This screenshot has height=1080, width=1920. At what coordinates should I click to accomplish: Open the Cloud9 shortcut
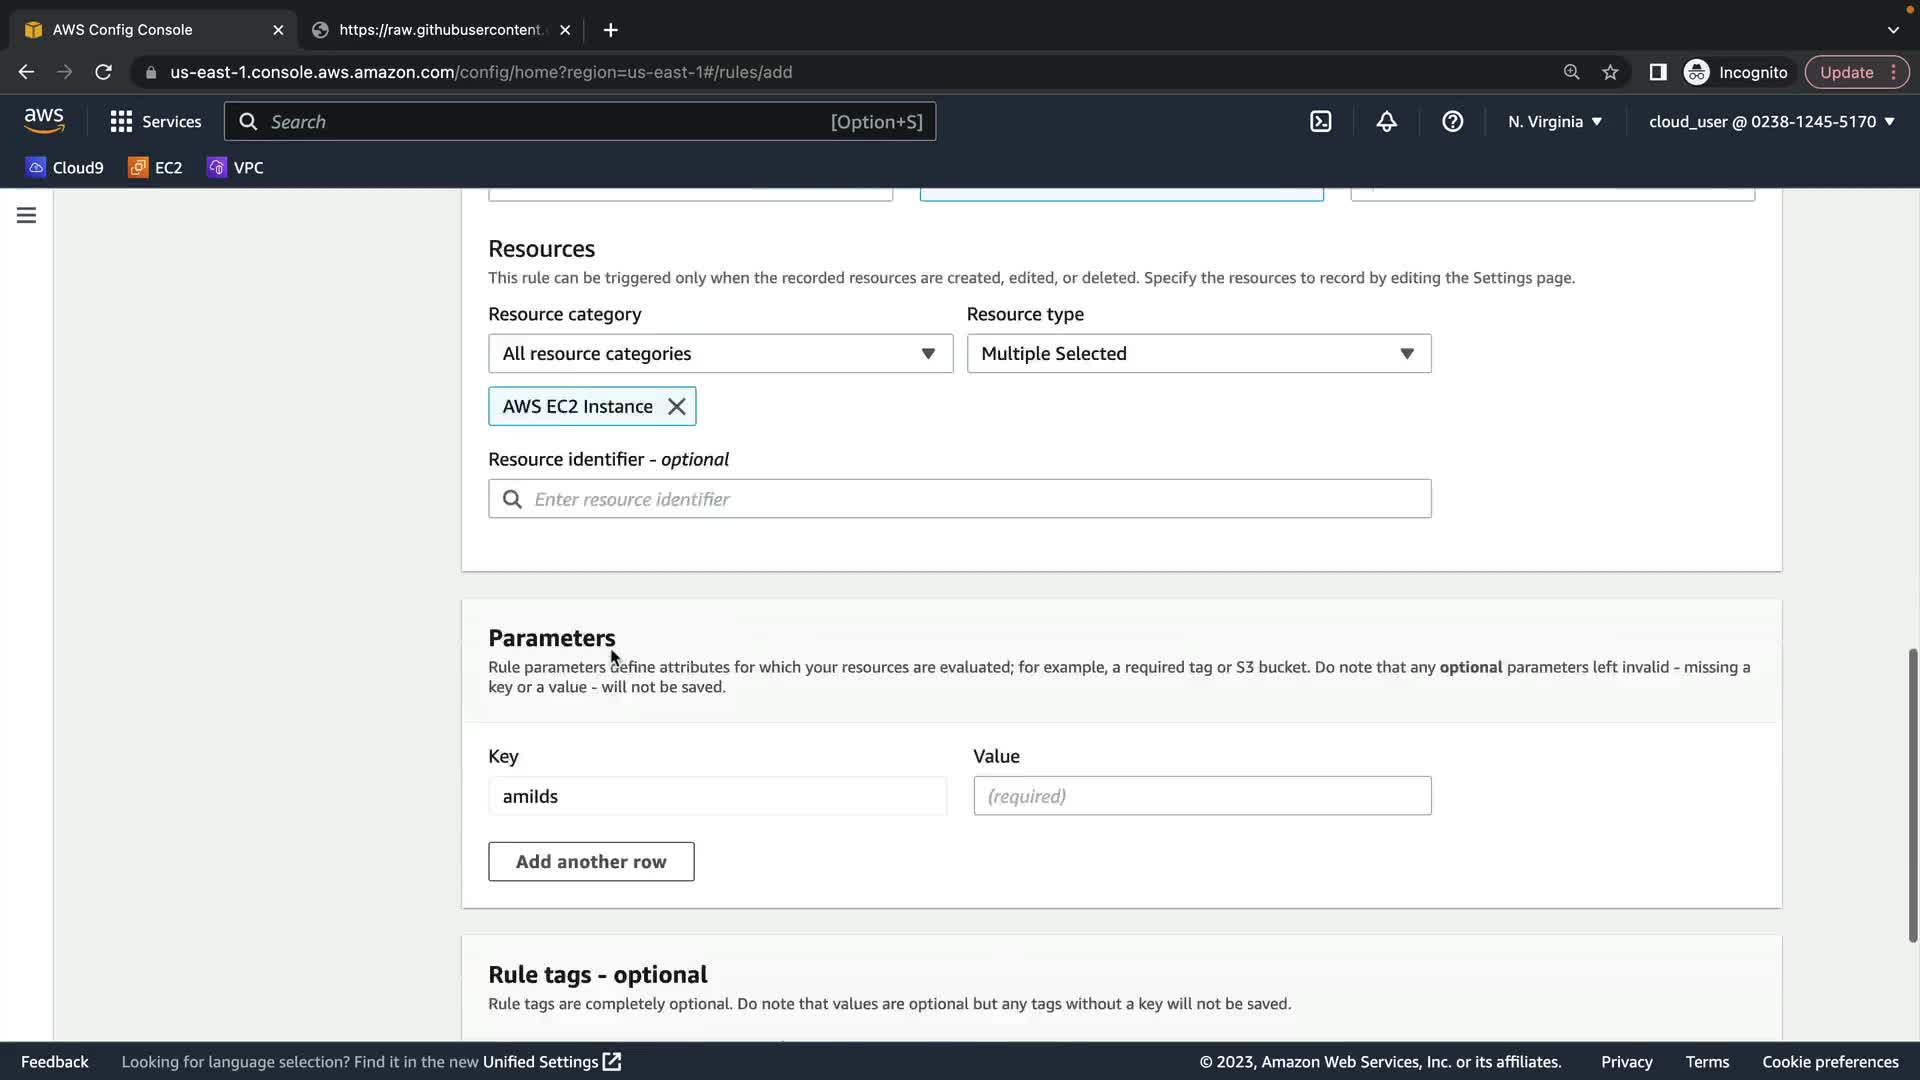coord(65,168)
